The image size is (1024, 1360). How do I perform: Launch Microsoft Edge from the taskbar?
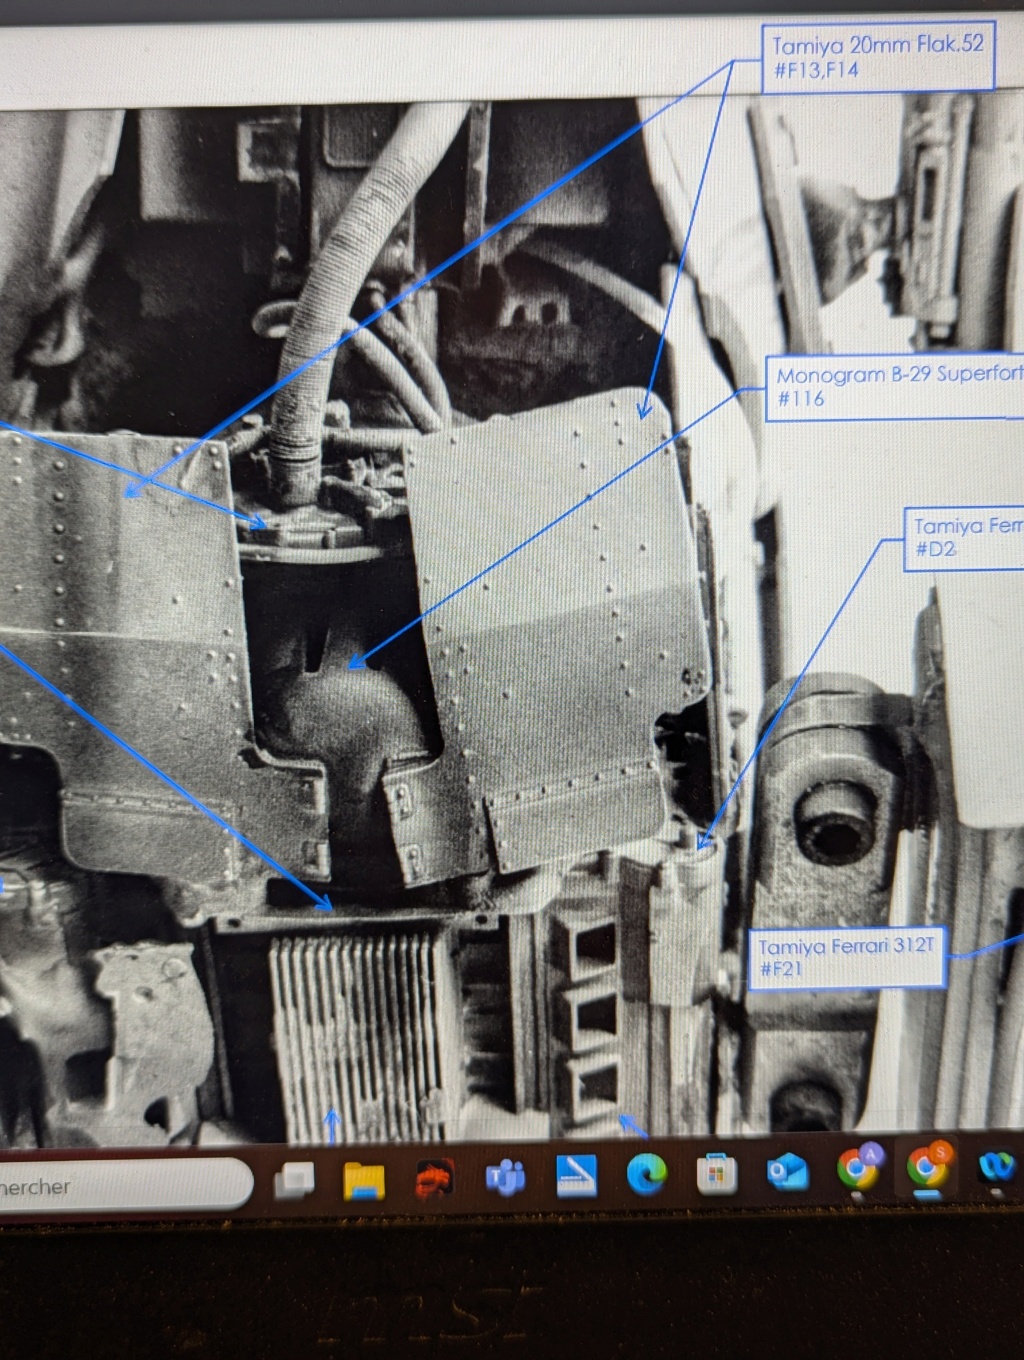click(646, 1174)
